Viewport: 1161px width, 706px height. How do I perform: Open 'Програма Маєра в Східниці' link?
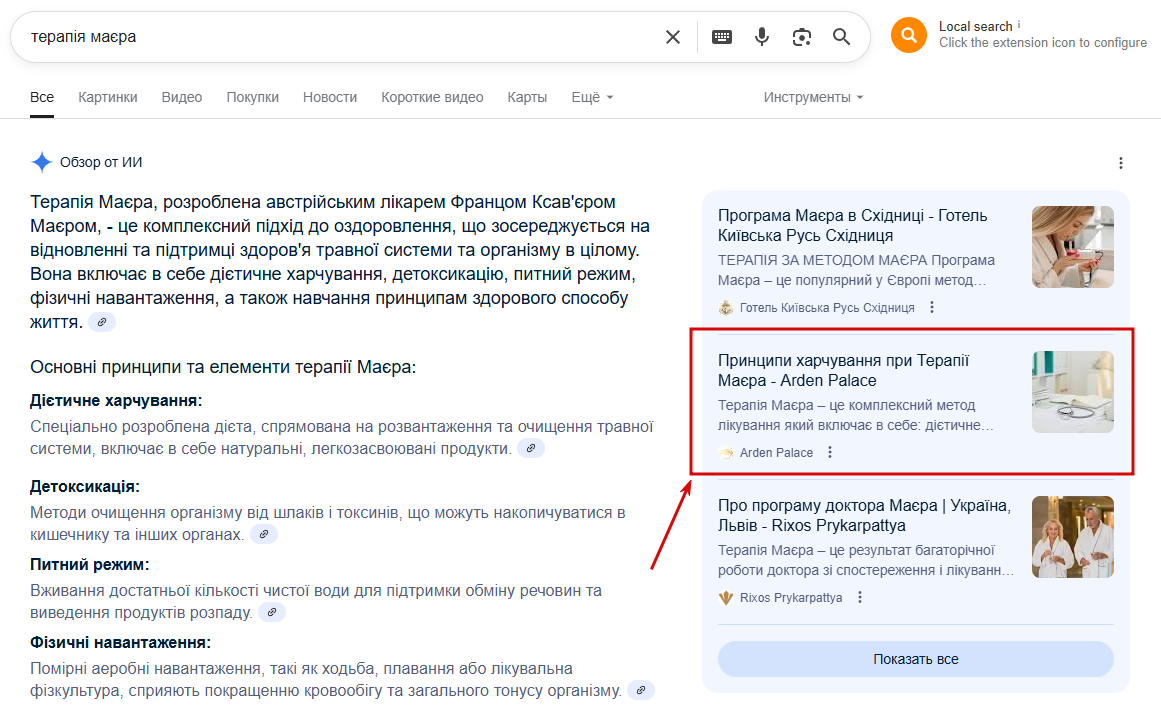852,225
